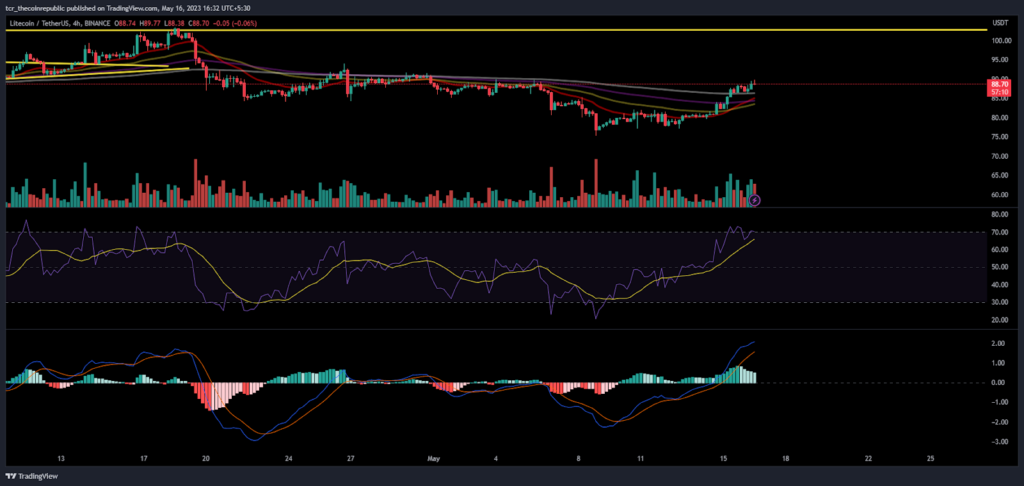Viewport: 1024px width, 486px height.
Task: Click the May label on time axis
Action: coord(434,458)
